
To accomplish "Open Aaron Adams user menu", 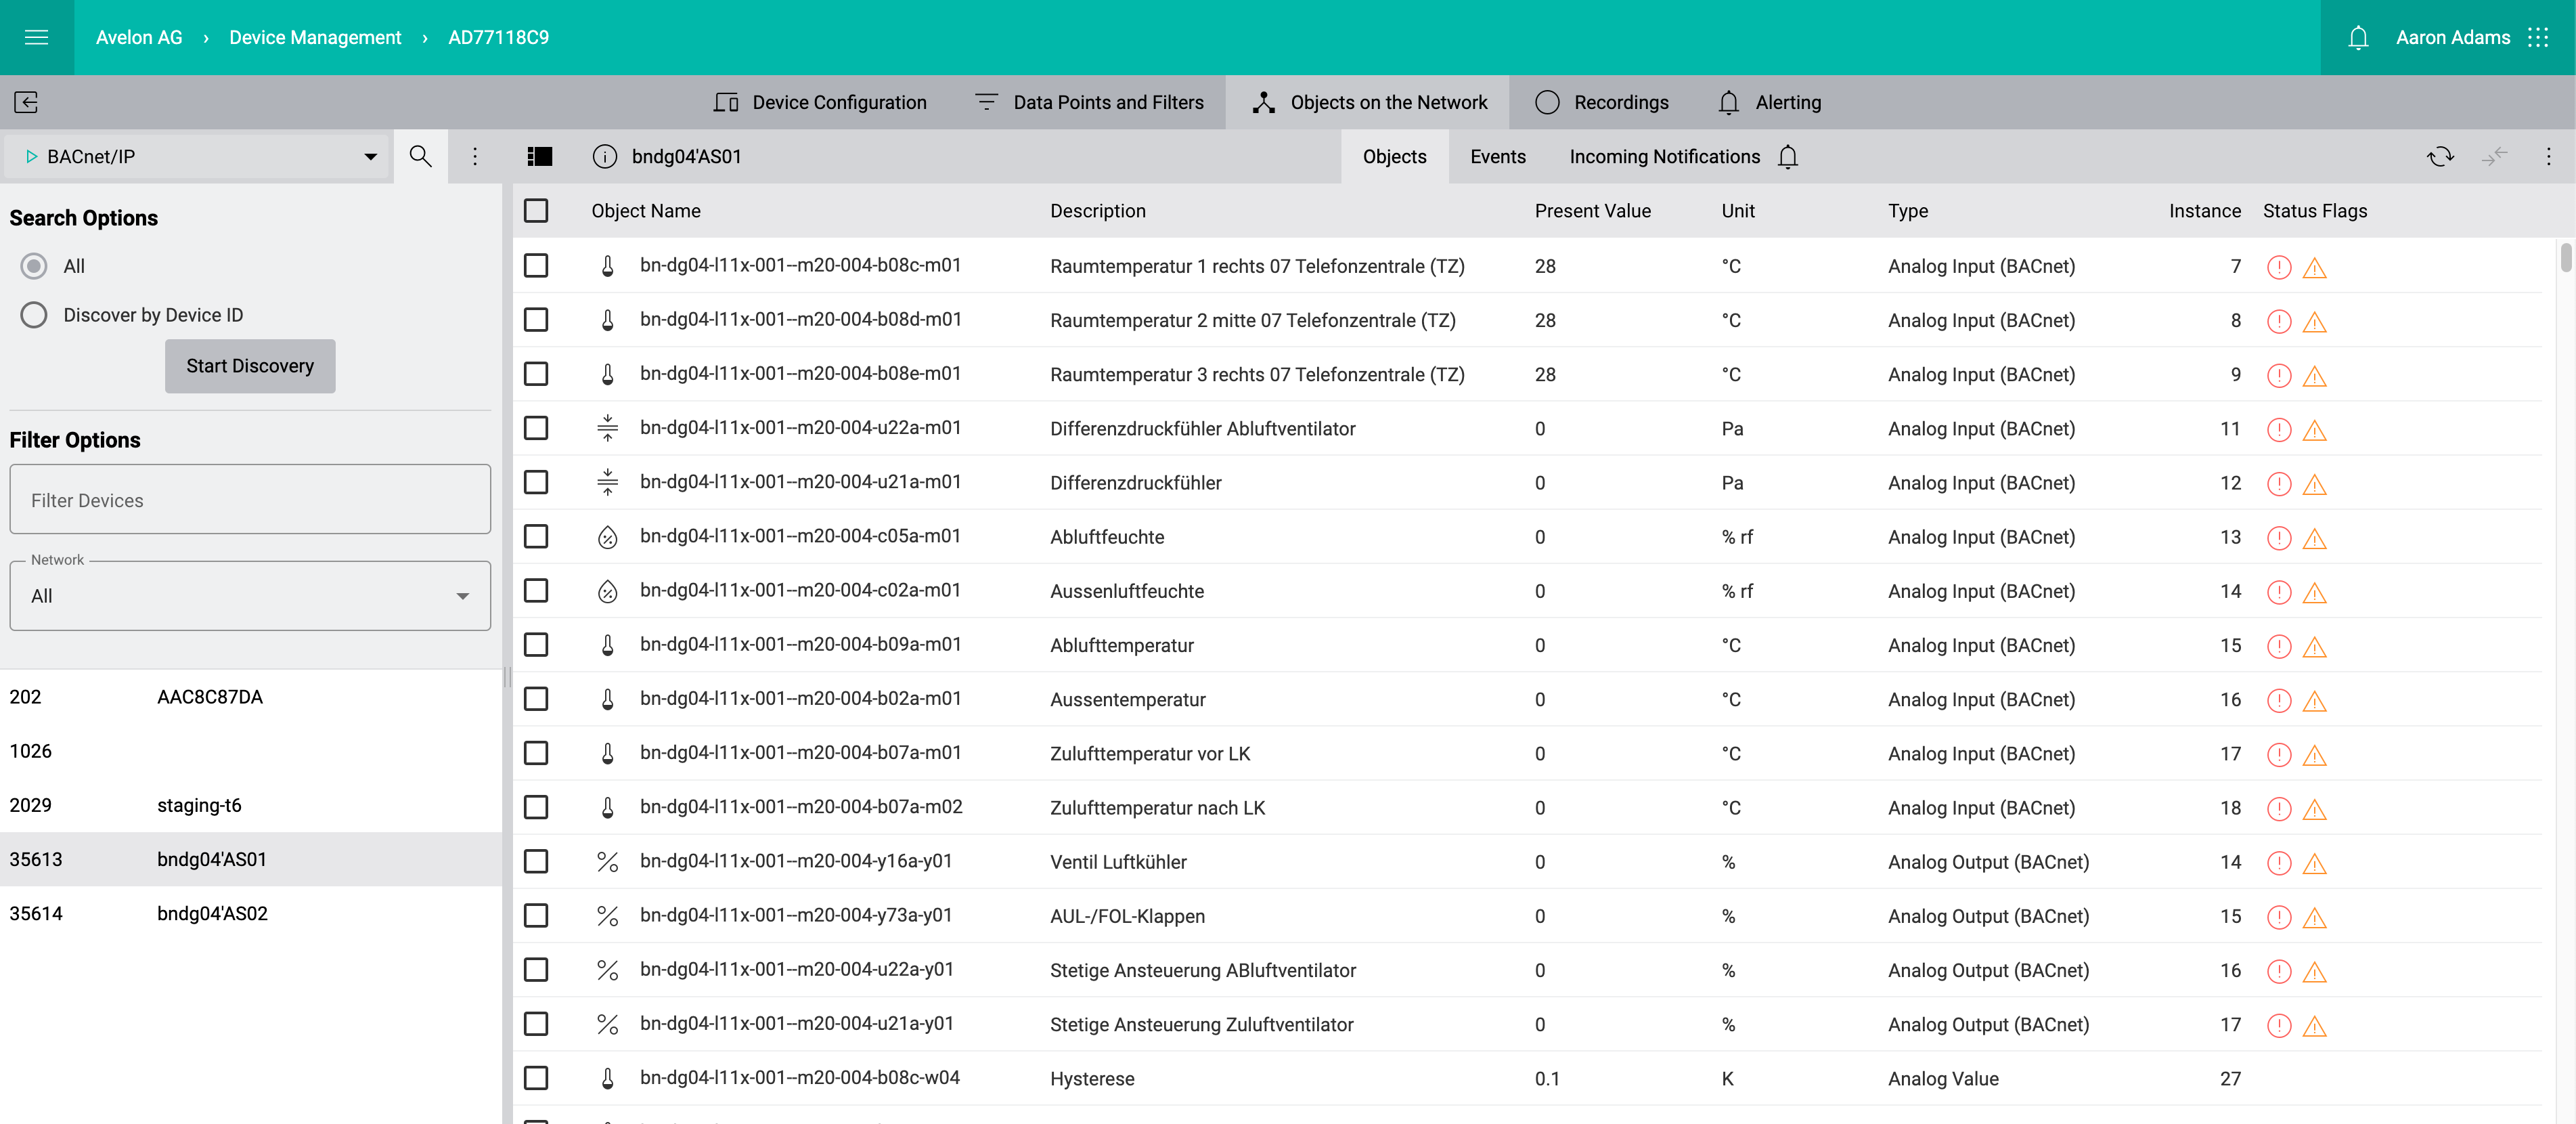I will [2452, 37].
